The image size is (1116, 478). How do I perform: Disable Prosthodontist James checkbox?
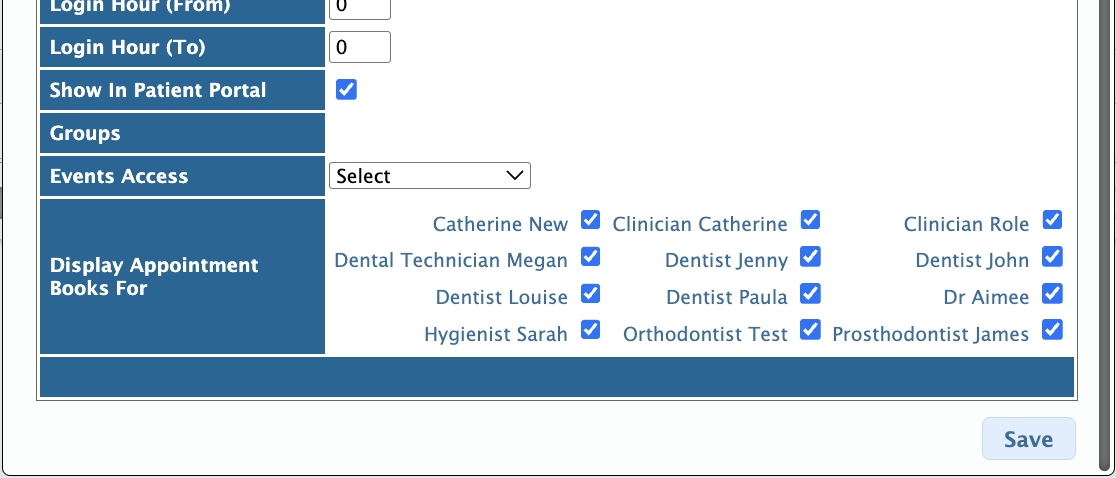click(x=1053, y=329)
